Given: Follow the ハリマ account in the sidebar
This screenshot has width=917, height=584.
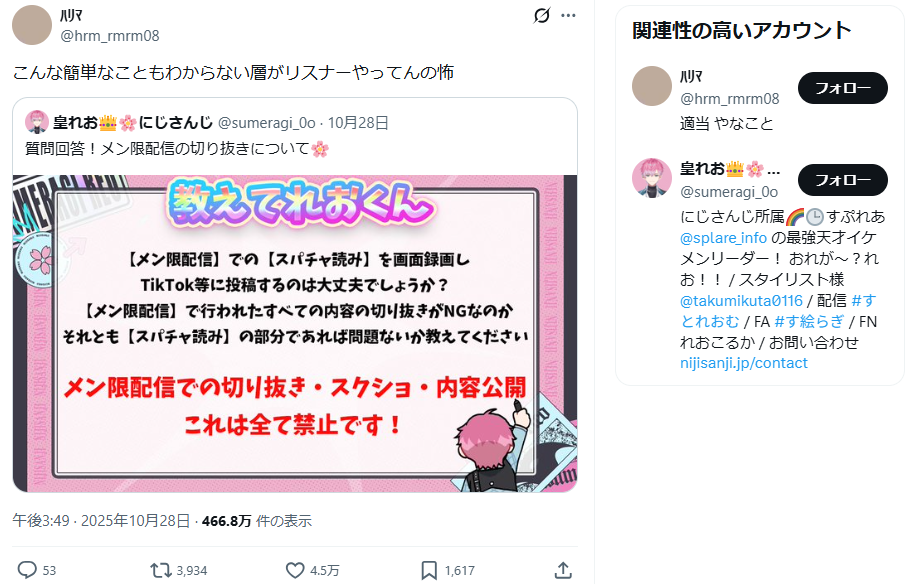Looking at the screenshot, I should (x=843, y=88).
